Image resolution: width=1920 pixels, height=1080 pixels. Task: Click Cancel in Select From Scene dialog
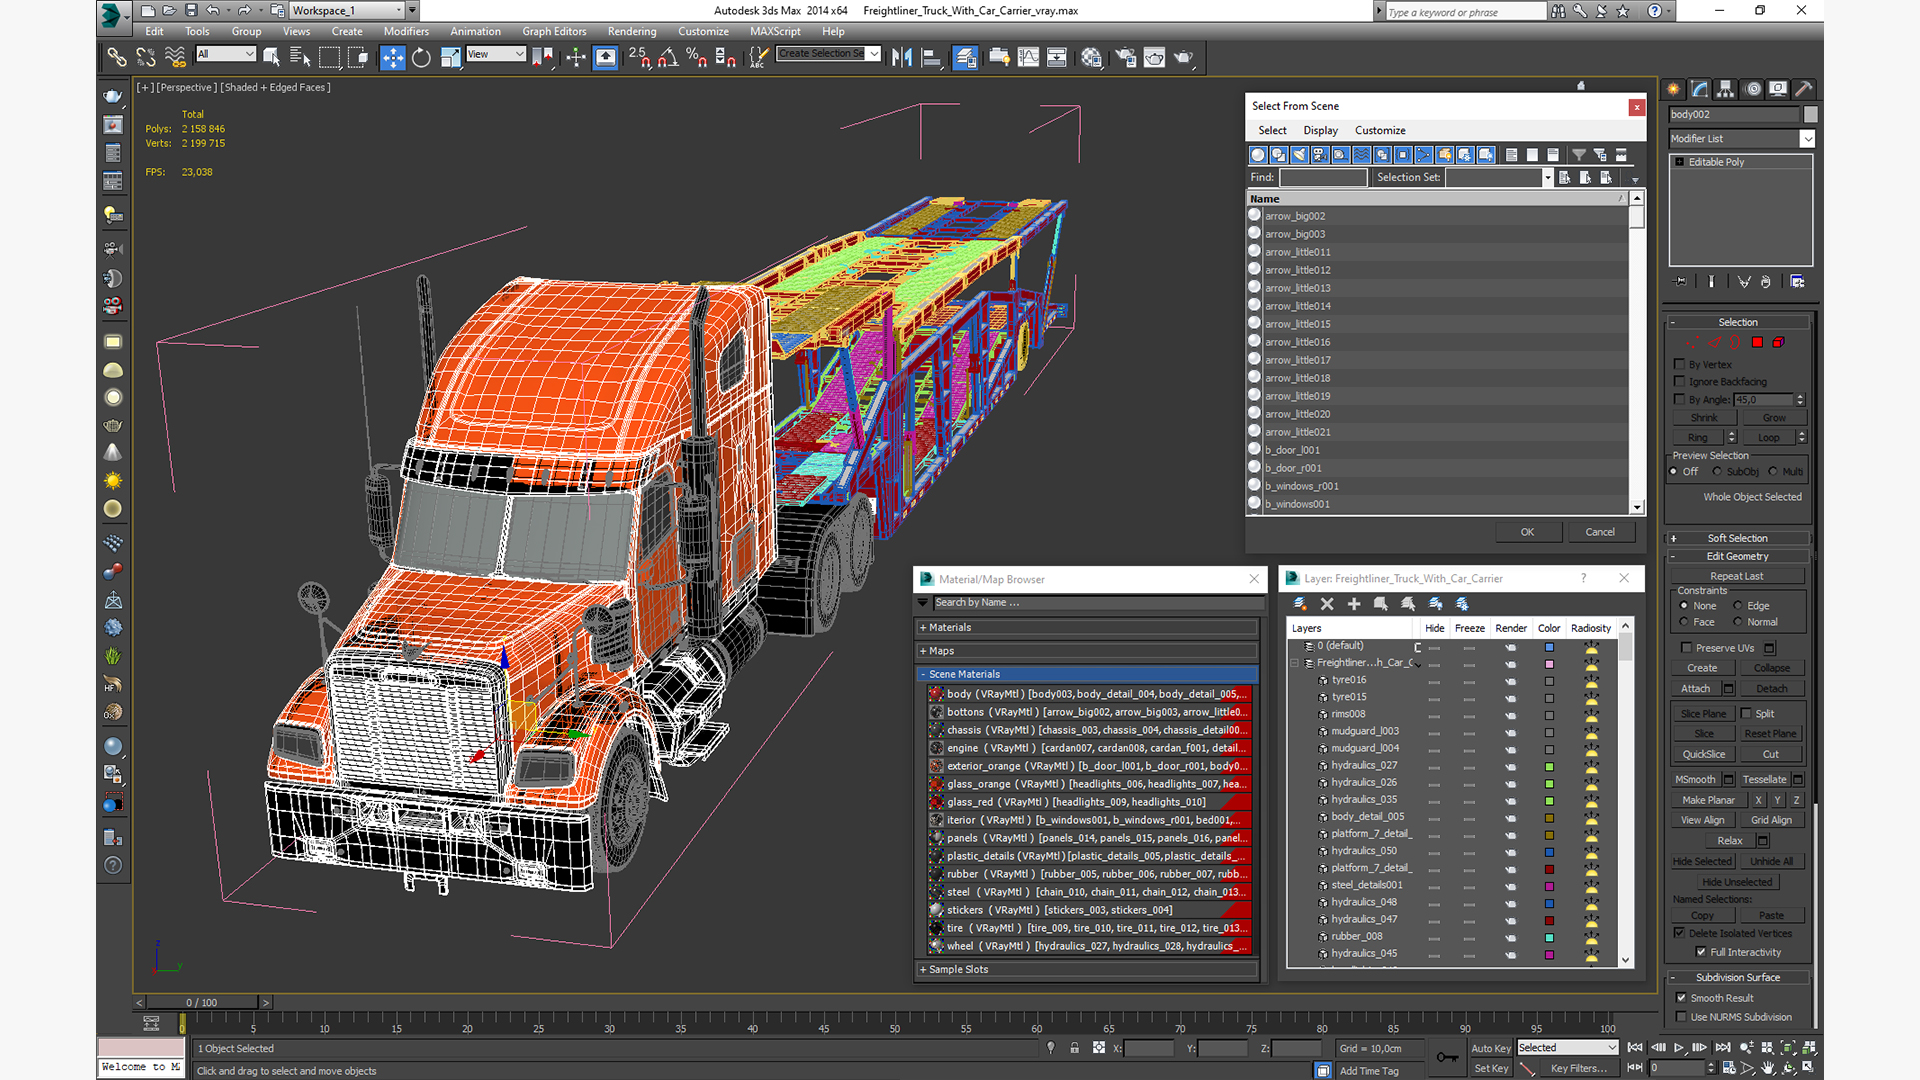[1600, 532]
